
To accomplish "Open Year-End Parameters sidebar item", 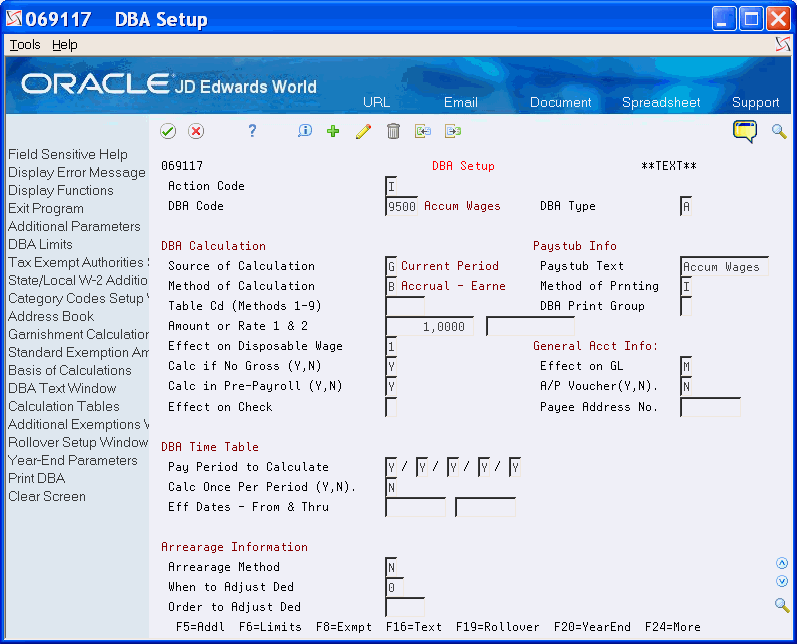I will (73, 460).
